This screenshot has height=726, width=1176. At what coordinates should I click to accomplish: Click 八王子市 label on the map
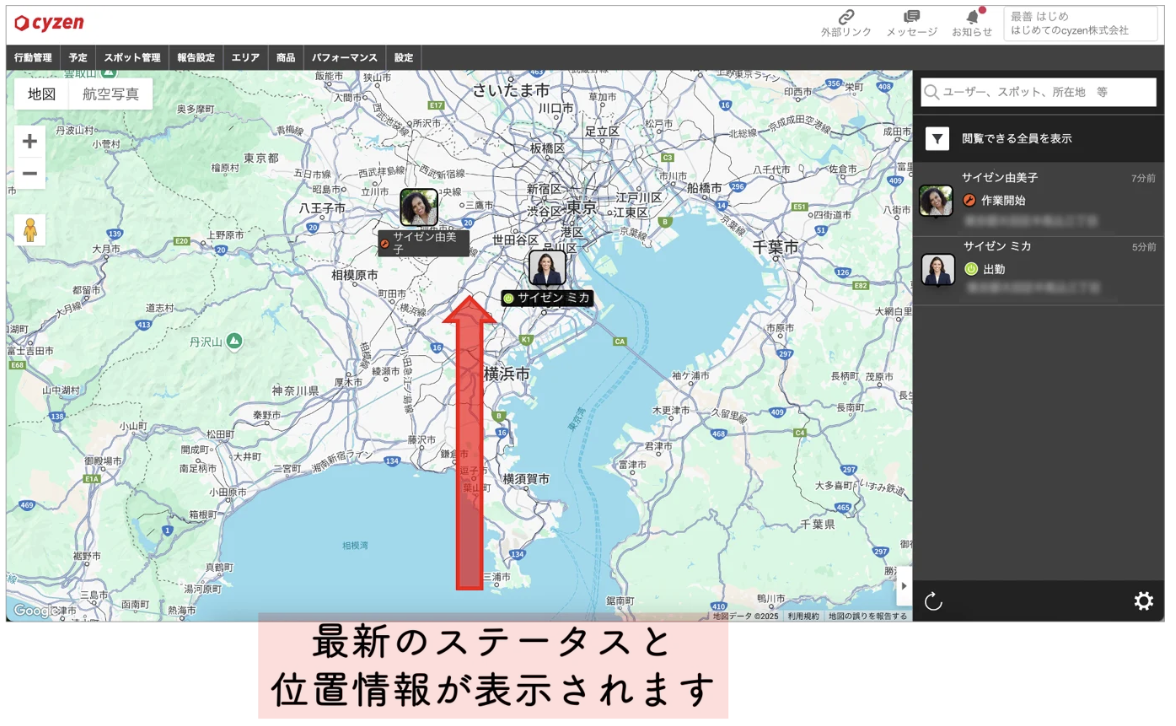coord(322,208)
